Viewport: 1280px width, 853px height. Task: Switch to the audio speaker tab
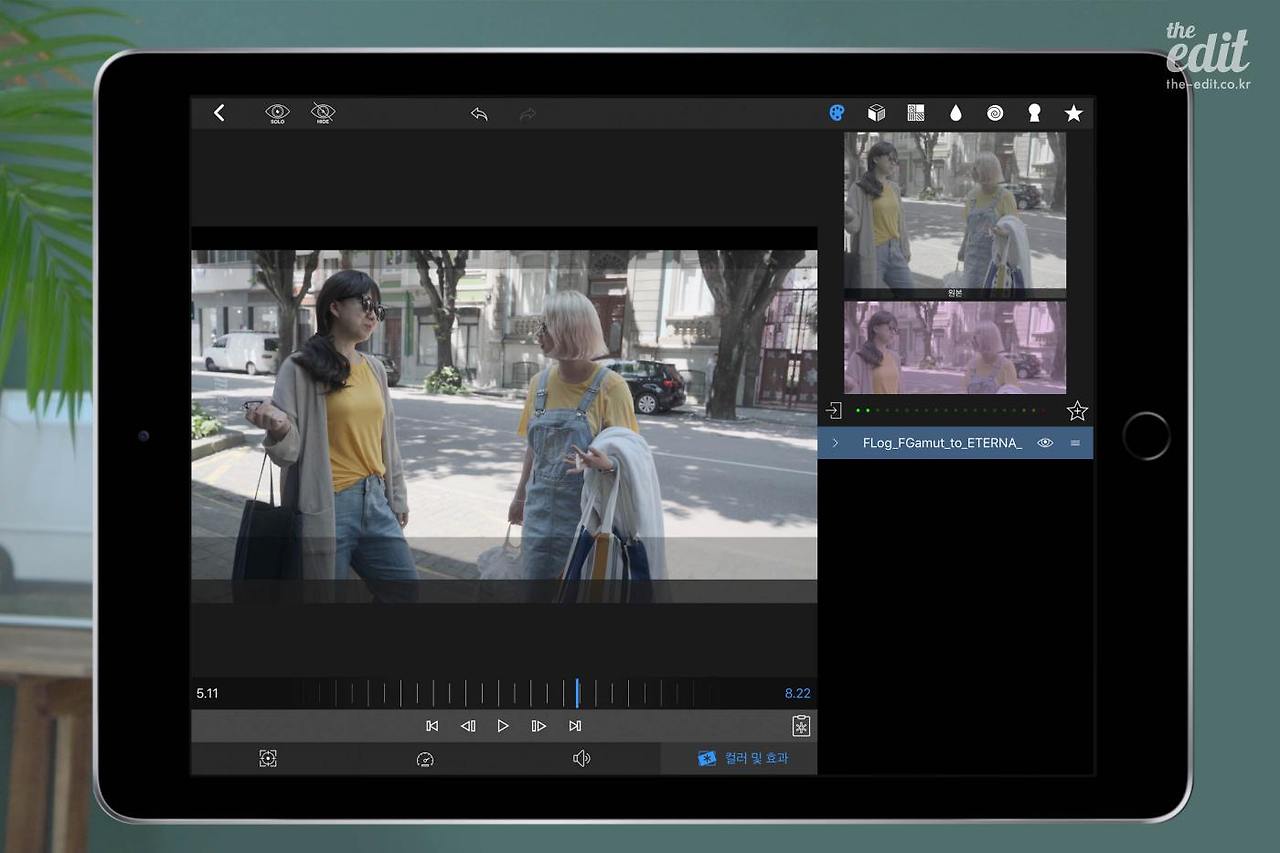(581, 759)
